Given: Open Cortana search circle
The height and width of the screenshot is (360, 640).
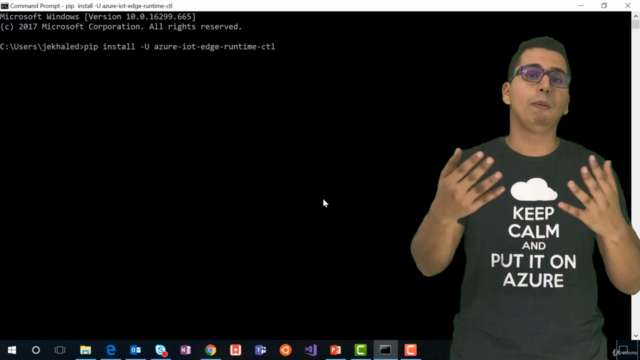Looking at the screenshot, I should coord(36,350).
